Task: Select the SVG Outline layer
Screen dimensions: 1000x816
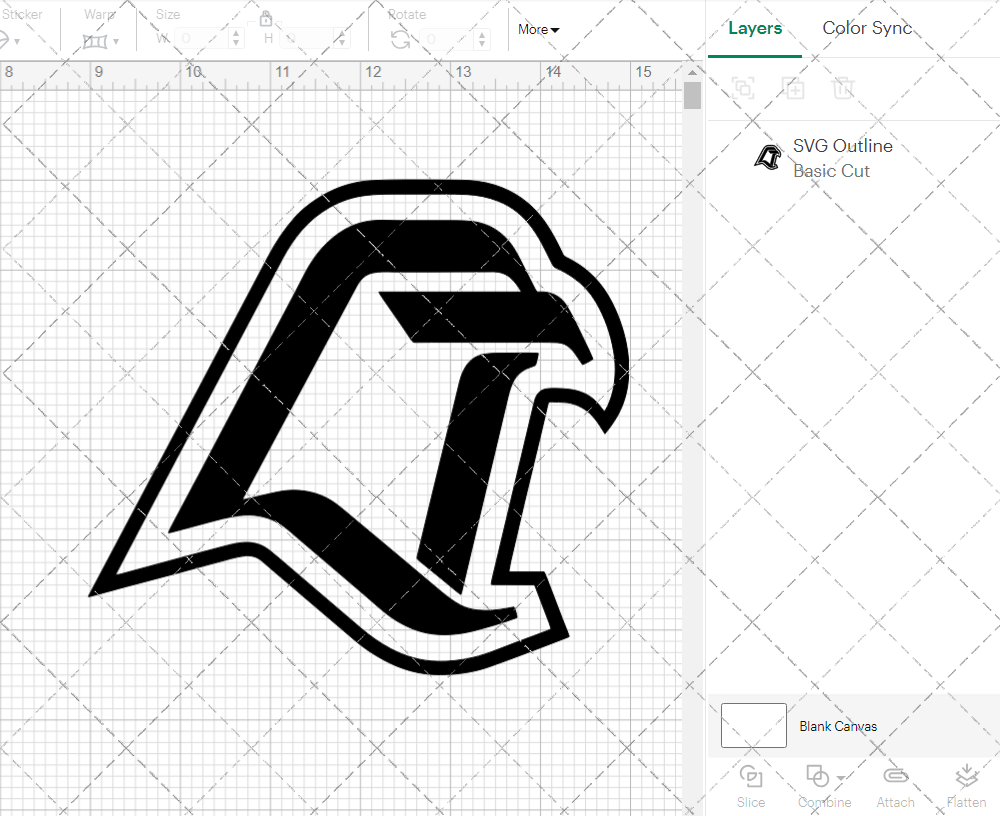Action: [843, 145]
